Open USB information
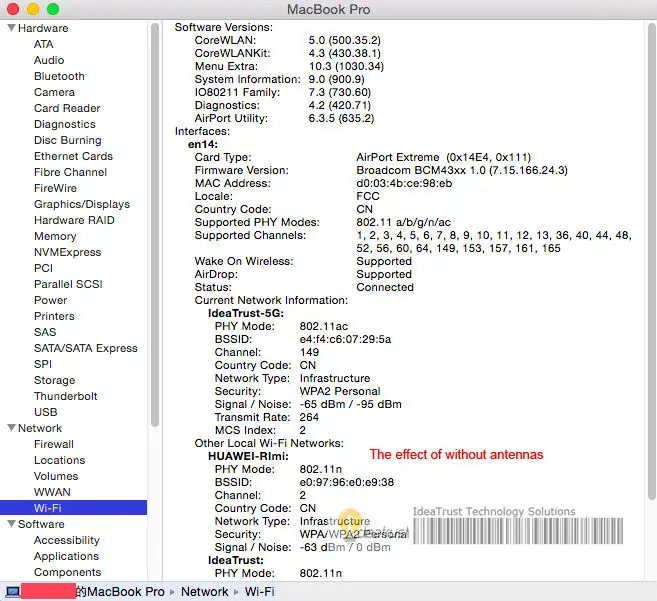This screenshot has height=601, width=657. 46,412
